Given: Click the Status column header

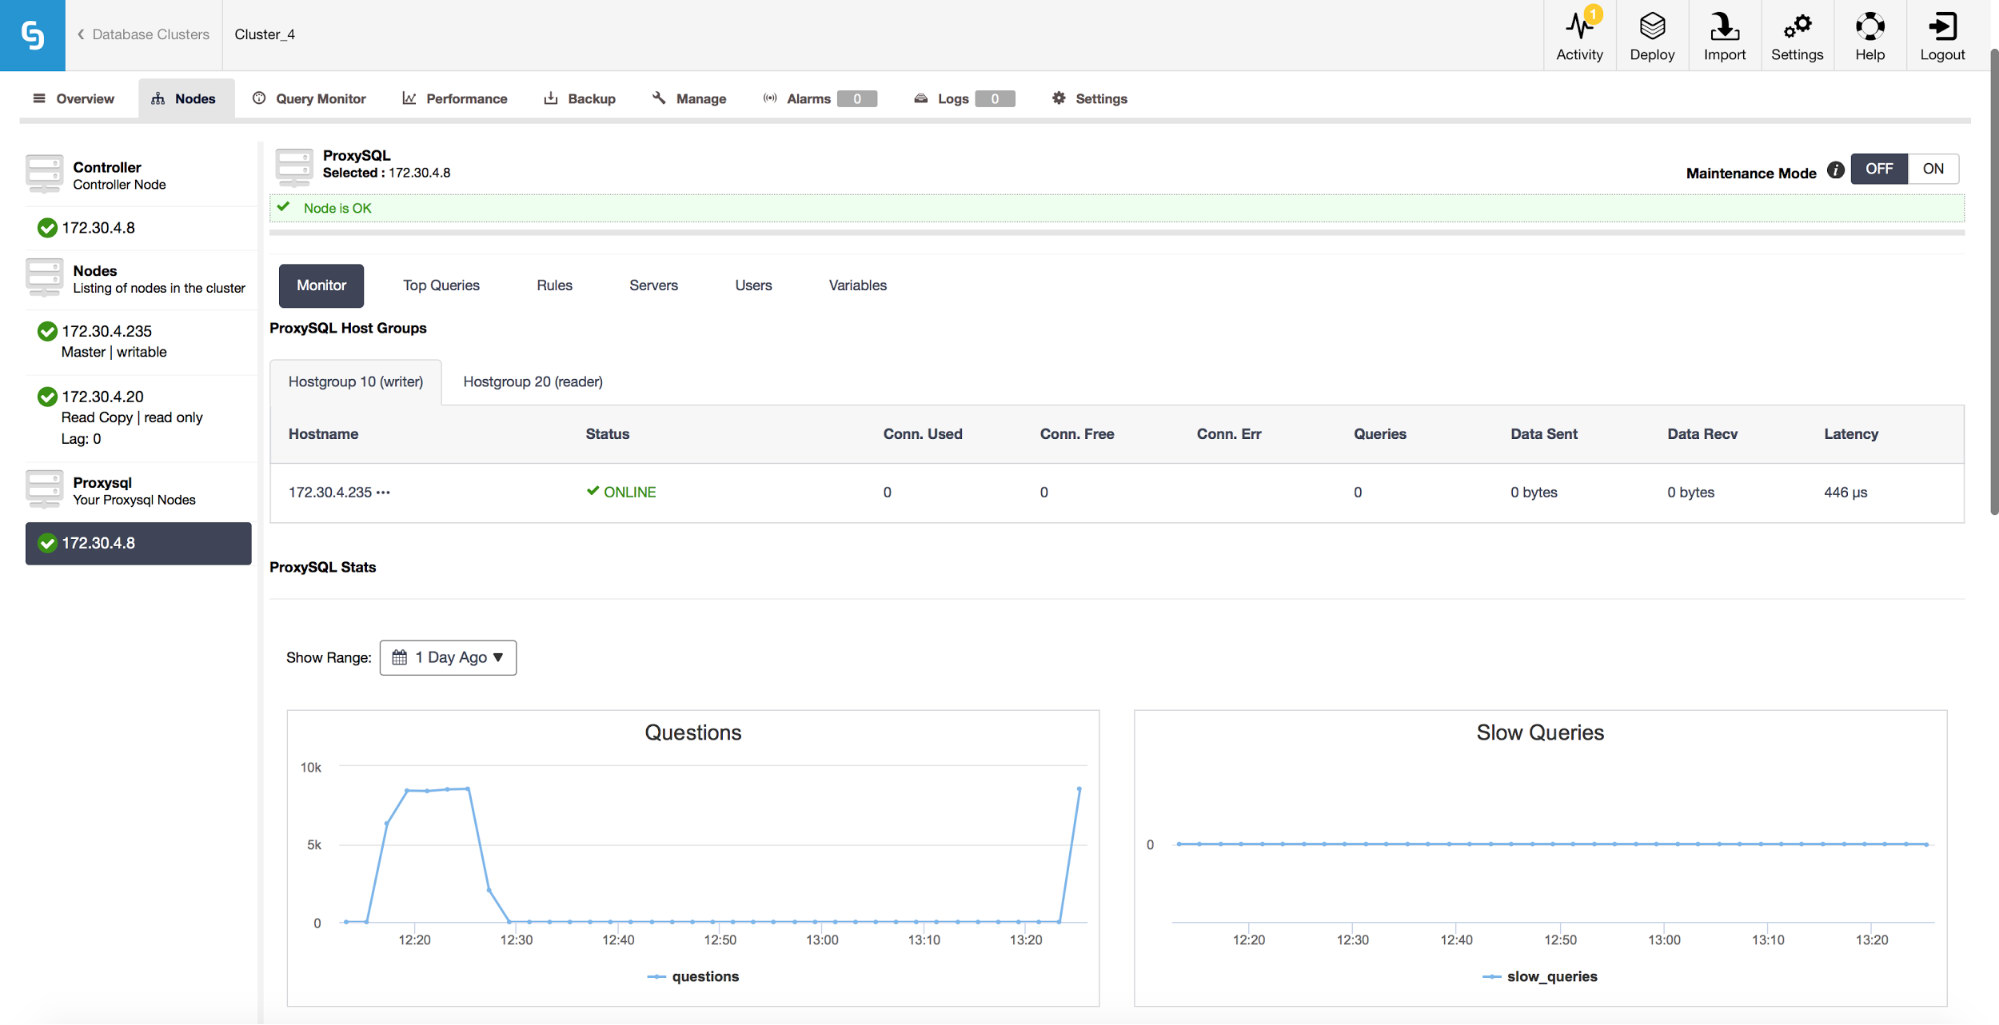Looking at the screenshot, I should click(607, 434).
